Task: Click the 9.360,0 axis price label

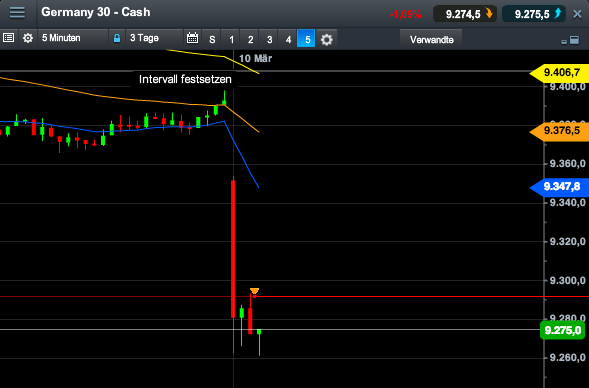Action: pos(567,164)
